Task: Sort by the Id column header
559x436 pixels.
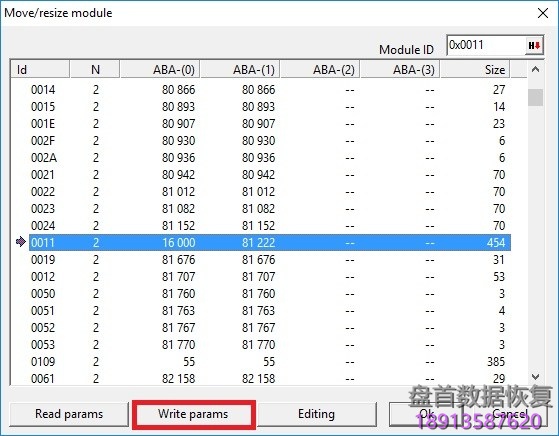Action: pyautogui.click(x=40, y=69)
